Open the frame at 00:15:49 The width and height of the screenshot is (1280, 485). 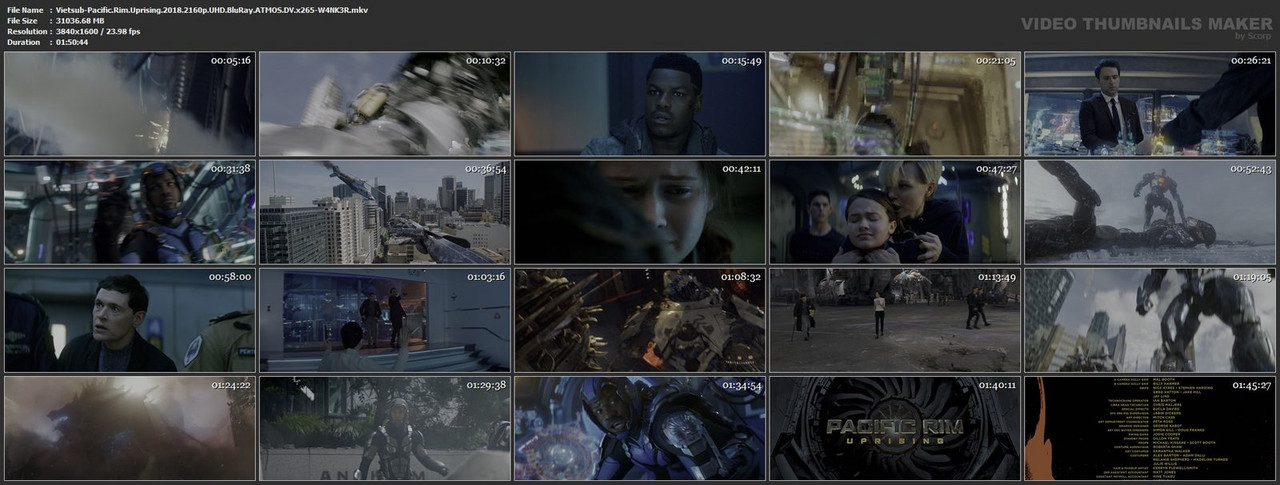[x=640, y=104]
